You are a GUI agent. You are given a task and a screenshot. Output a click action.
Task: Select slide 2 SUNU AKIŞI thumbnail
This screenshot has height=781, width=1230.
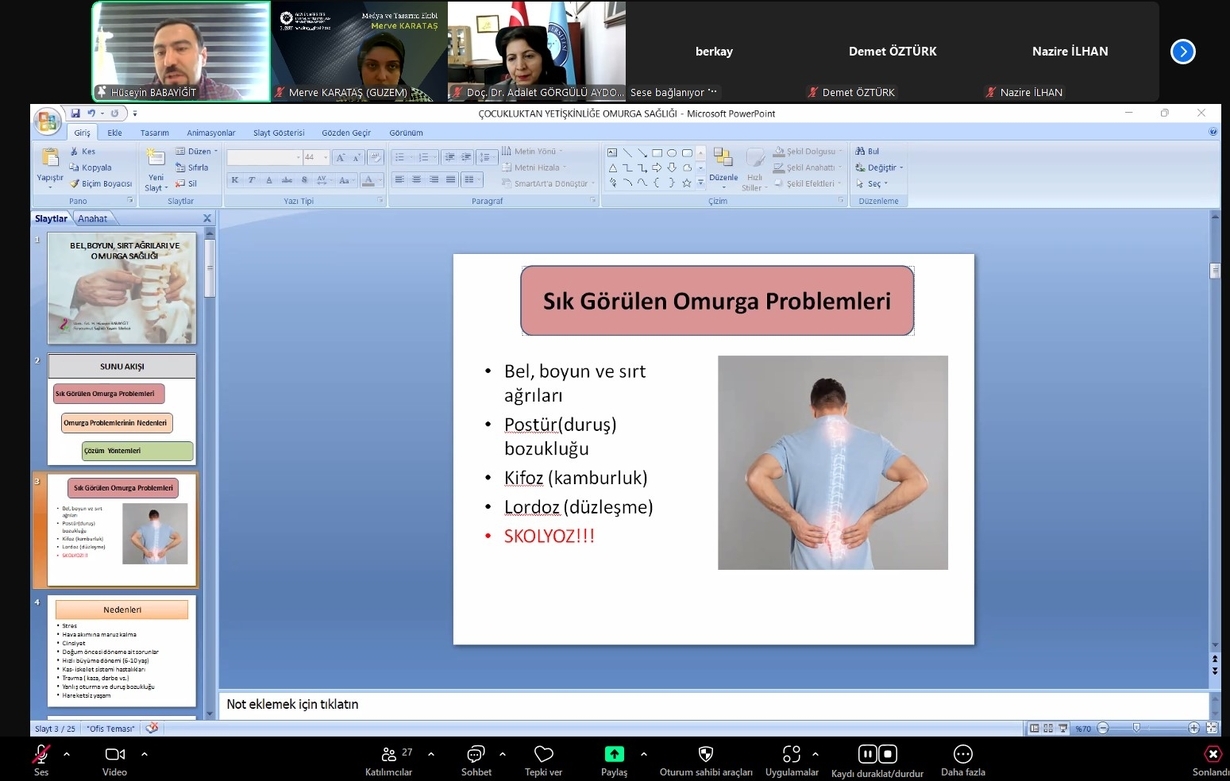coord(121,409)
